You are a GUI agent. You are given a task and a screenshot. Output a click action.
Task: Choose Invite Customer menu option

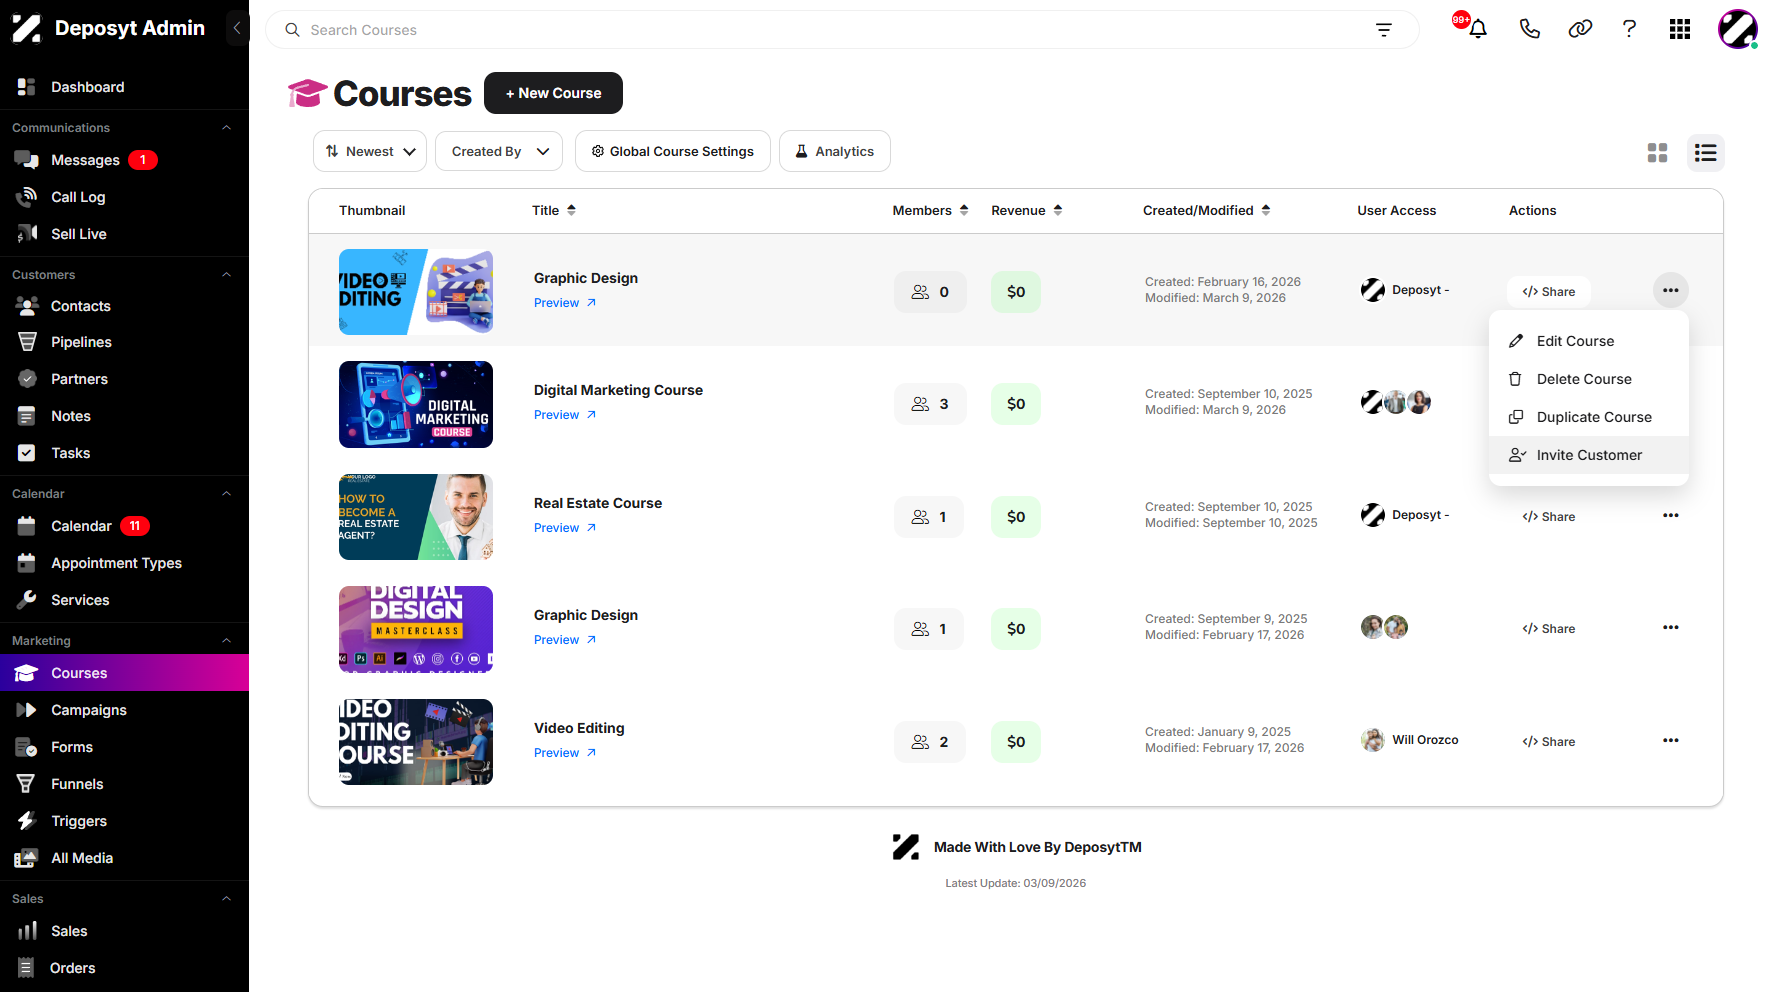coord(1589,455)
